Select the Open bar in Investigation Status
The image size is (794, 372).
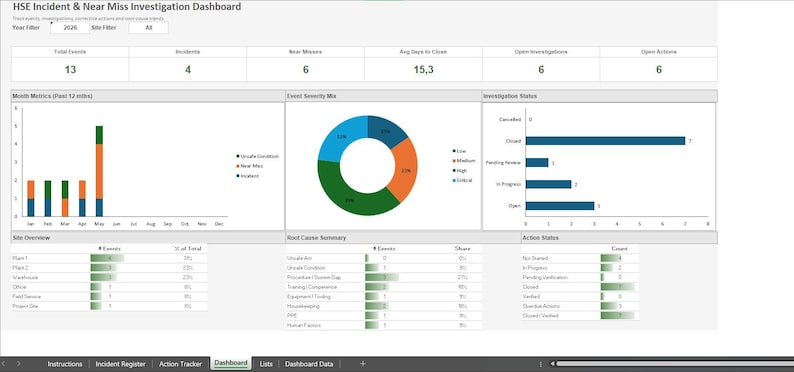pos(560,206)
